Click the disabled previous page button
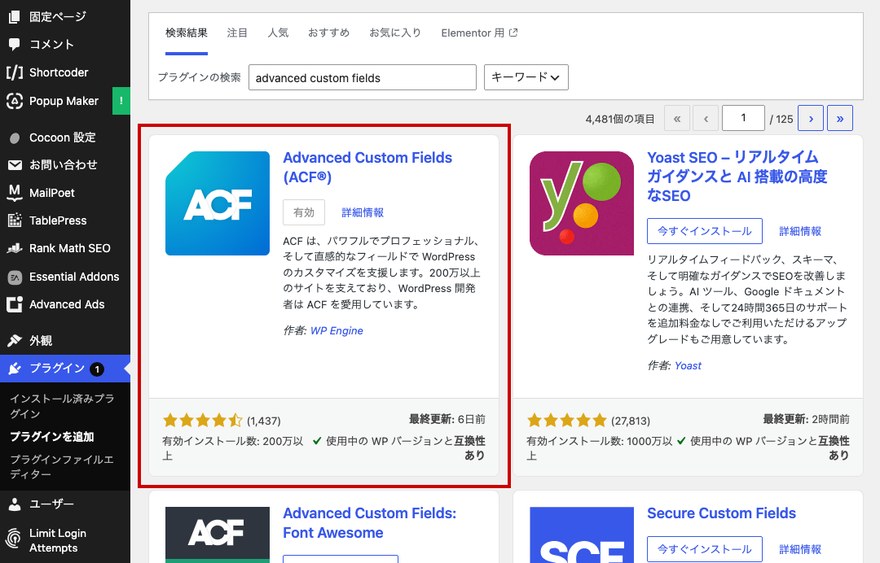This screenshot has width=880, height=563. coord(705,118)
